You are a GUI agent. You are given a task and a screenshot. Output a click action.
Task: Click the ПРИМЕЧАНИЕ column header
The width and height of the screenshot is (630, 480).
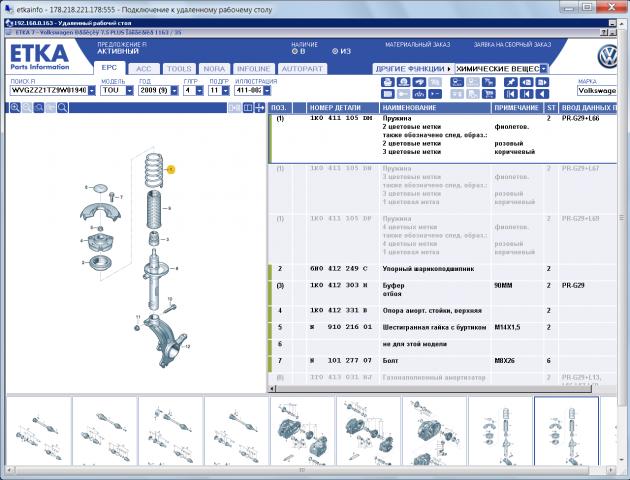[x=518, y=108]
